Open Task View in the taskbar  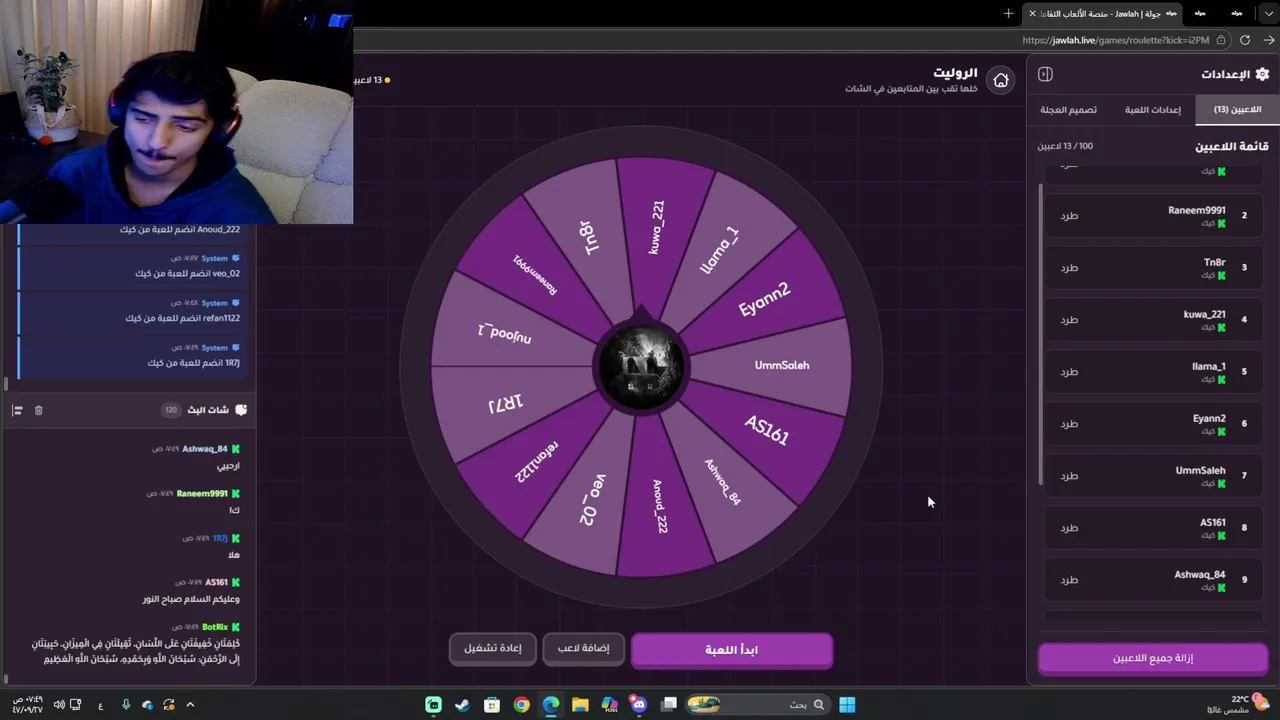click(669, 705)
